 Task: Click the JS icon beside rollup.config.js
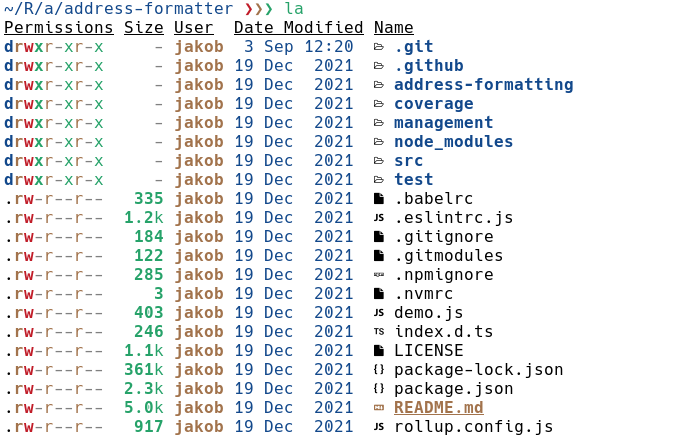[x=379, y=427]
